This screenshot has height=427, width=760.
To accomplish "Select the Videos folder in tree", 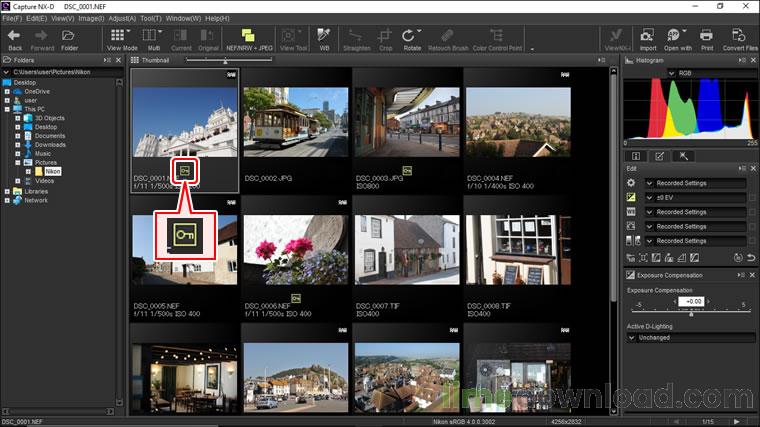I will click(x=44, y=181).
